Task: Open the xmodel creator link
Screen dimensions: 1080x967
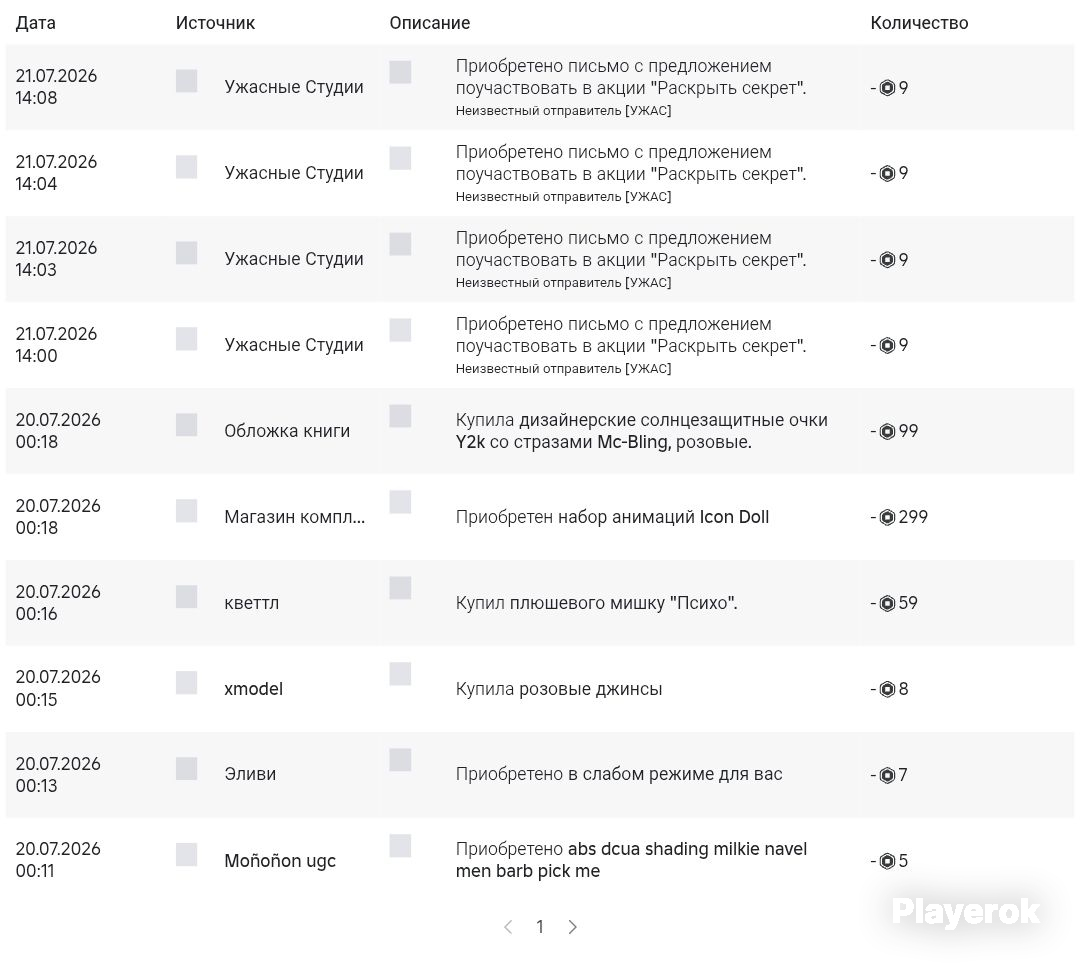Action: pos(253,689)
